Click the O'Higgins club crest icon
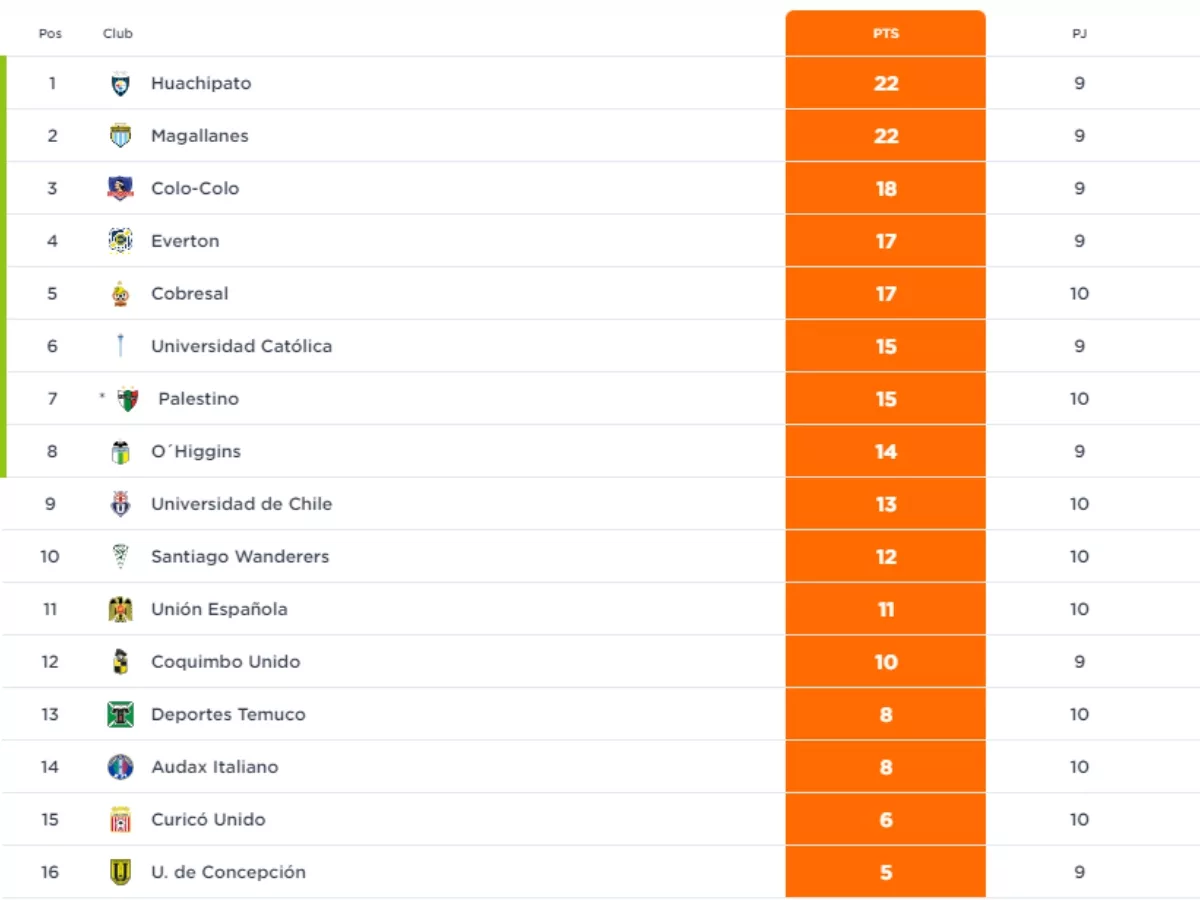Viewport: 1200px width, 900px height. point(120,452)
